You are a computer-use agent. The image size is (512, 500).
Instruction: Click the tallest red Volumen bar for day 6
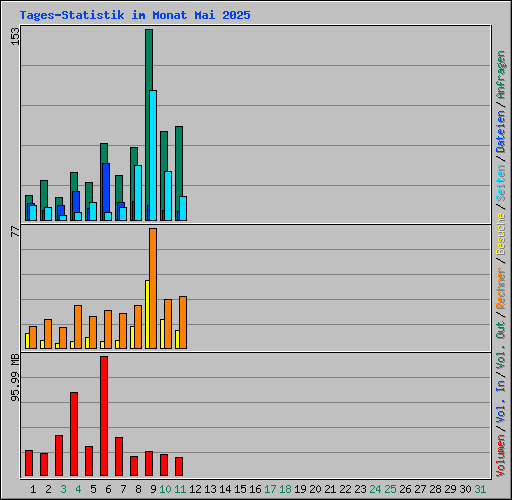click(104, 416)
